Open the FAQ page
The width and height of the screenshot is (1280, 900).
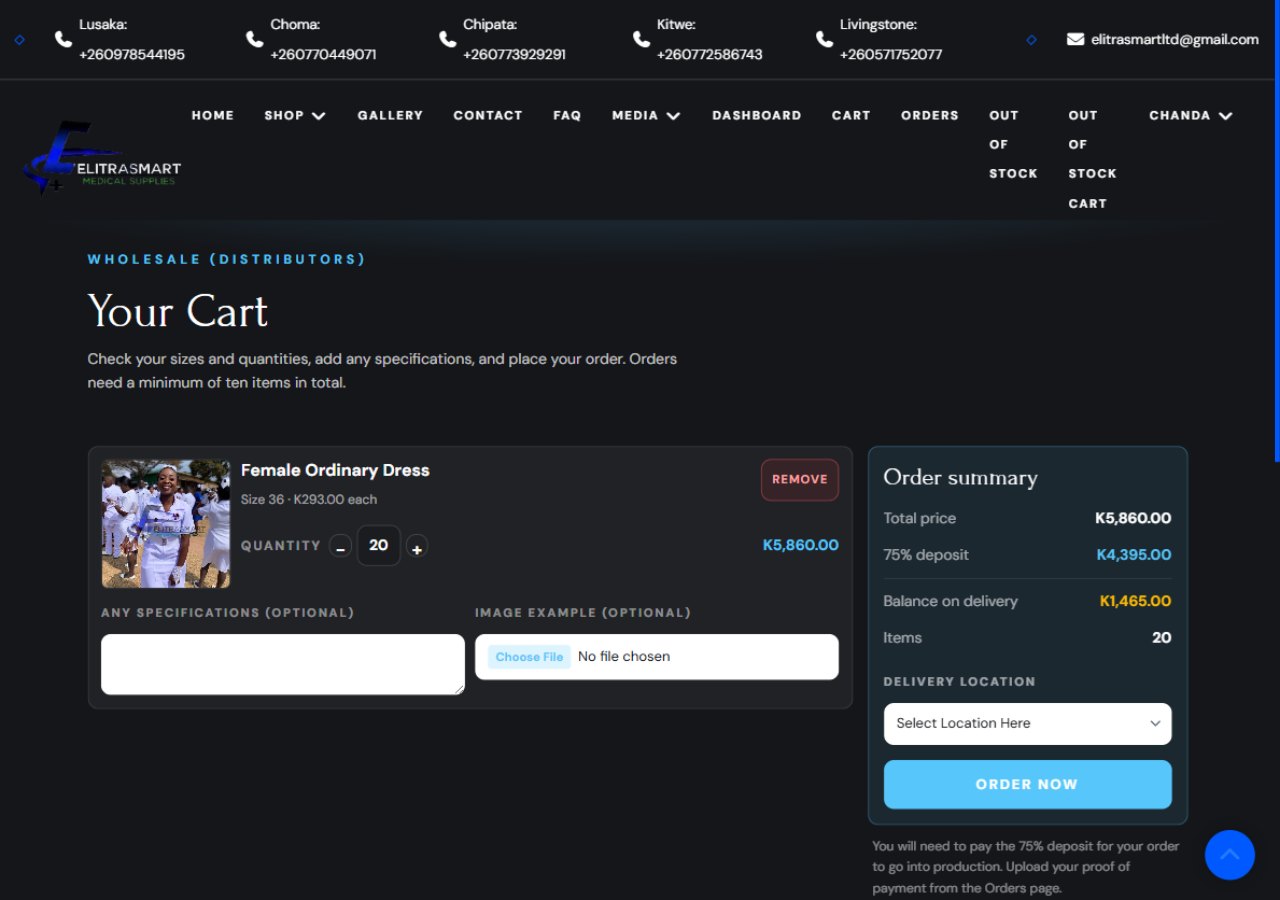[x=567, y=115]
